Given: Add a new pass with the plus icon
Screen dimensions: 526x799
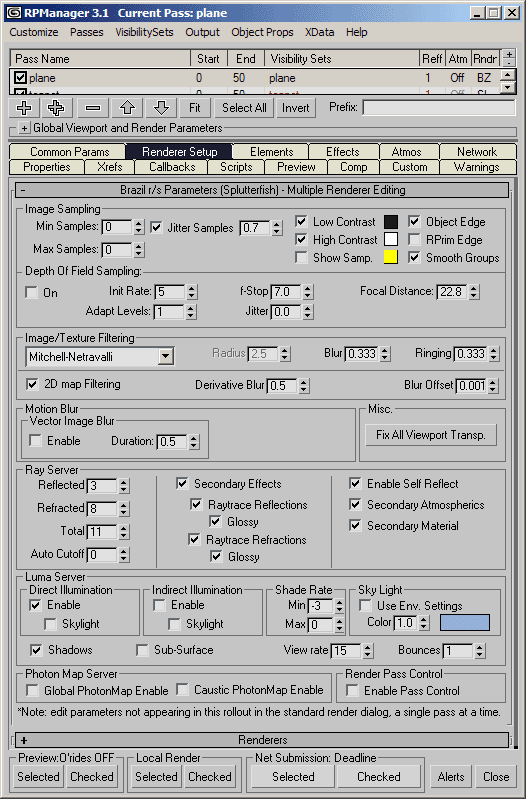Looking at the screenshot, I should 24,108.
